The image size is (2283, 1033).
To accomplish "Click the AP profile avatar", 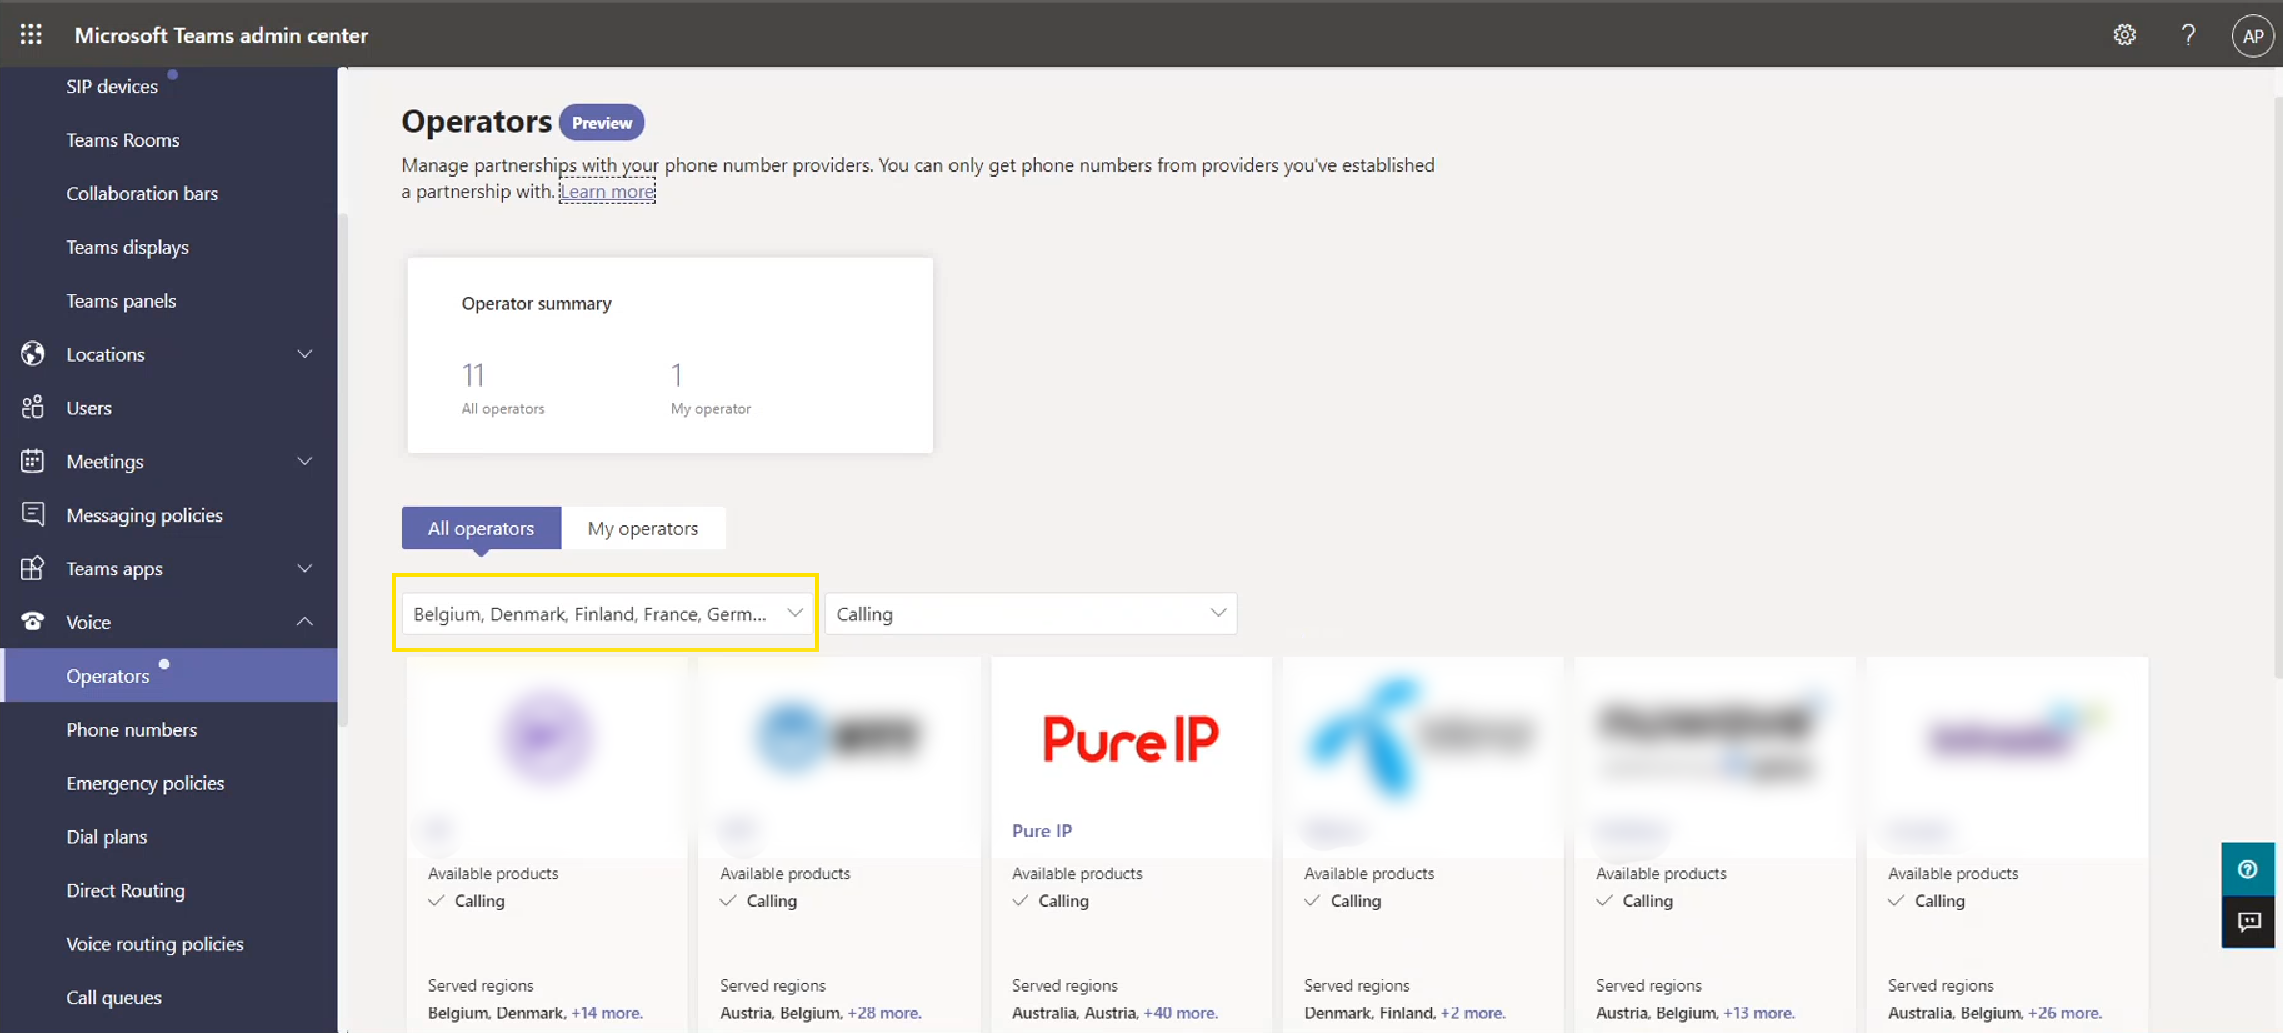I will [2252, 34].
